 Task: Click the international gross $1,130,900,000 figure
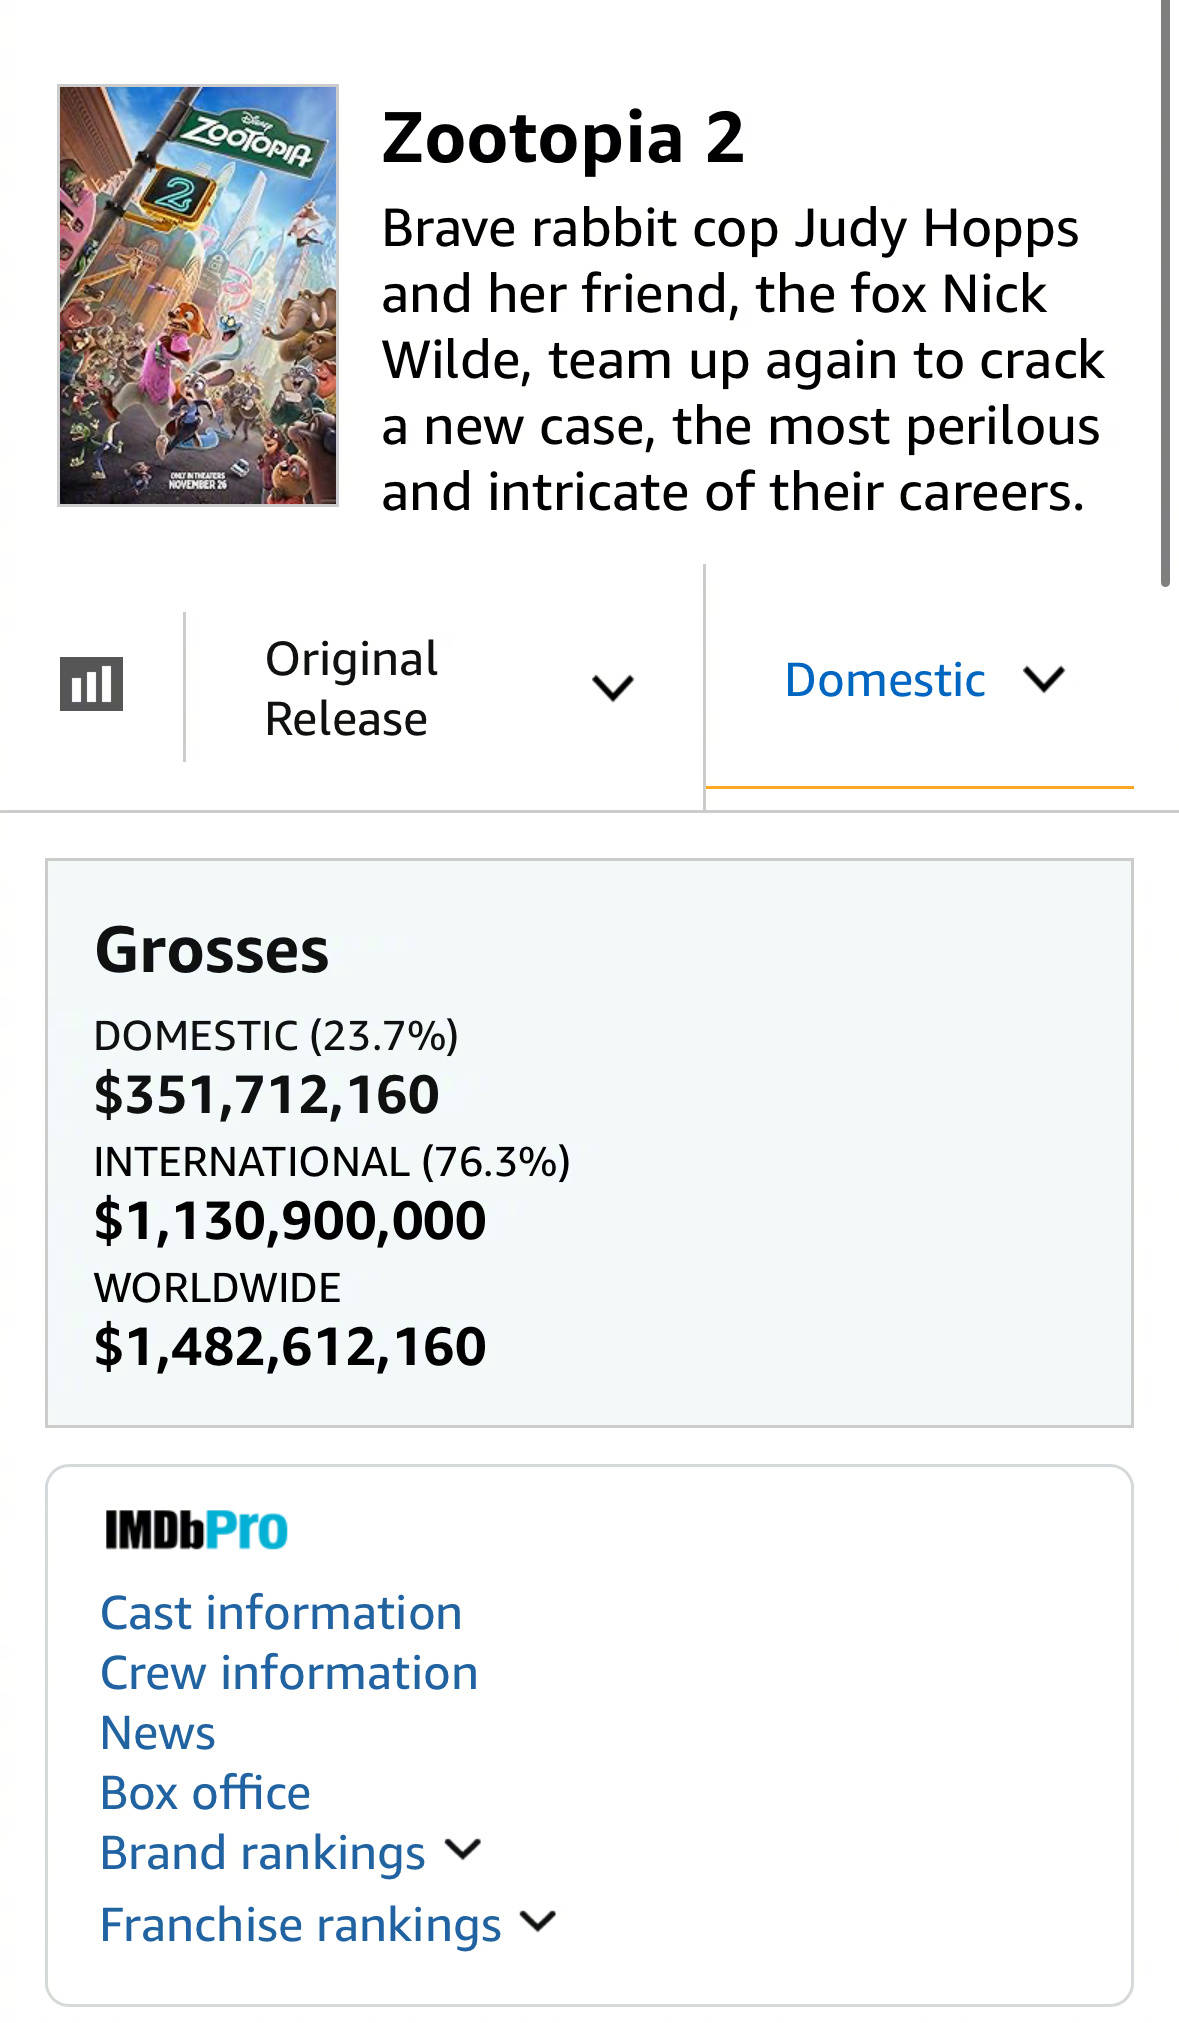pos(290,1220)
